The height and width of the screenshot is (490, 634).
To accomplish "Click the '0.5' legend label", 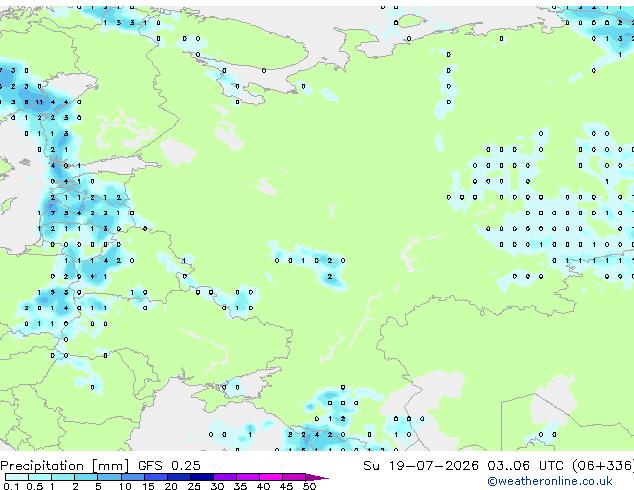I will coord(35,486).
